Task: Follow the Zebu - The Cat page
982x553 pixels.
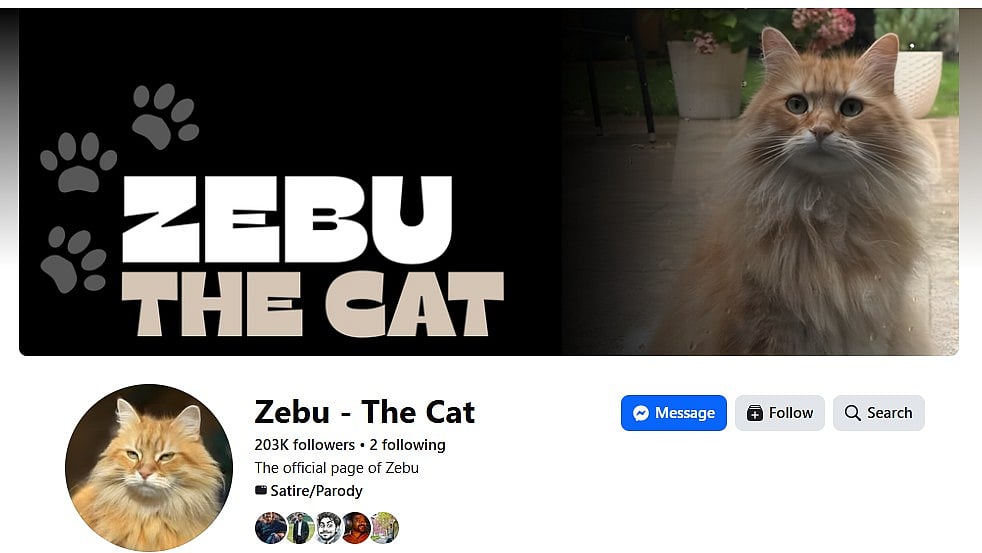Action: 780,413
